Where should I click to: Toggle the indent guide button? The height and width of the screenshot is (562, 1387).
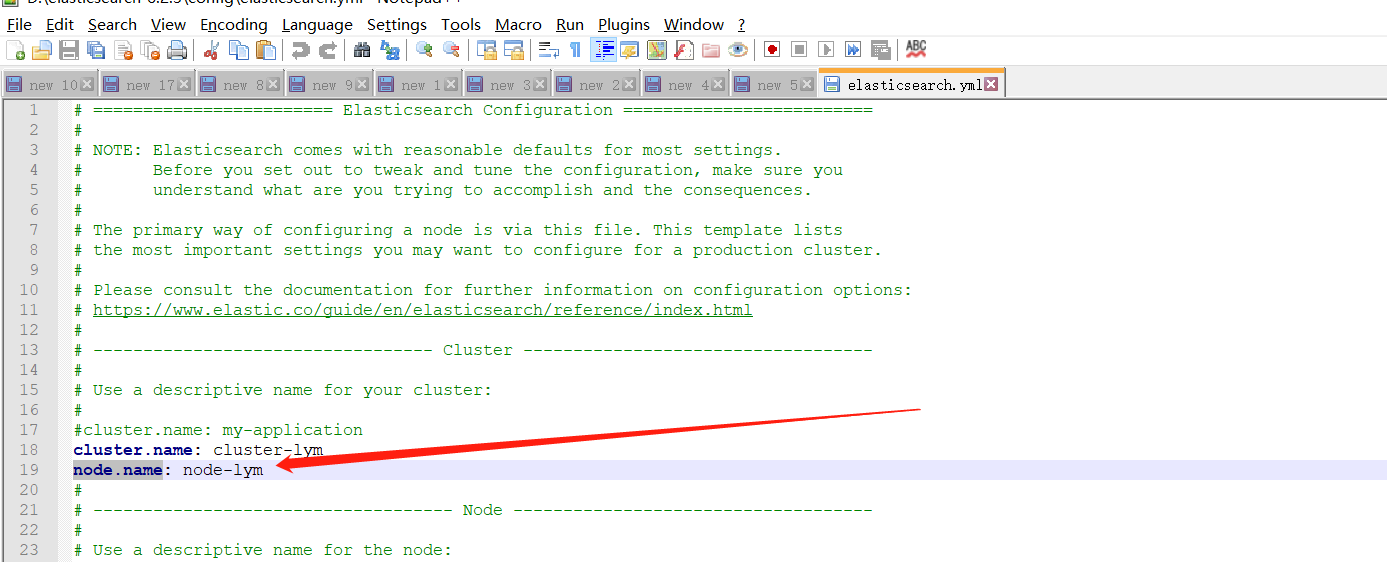[x=603, y=49]
